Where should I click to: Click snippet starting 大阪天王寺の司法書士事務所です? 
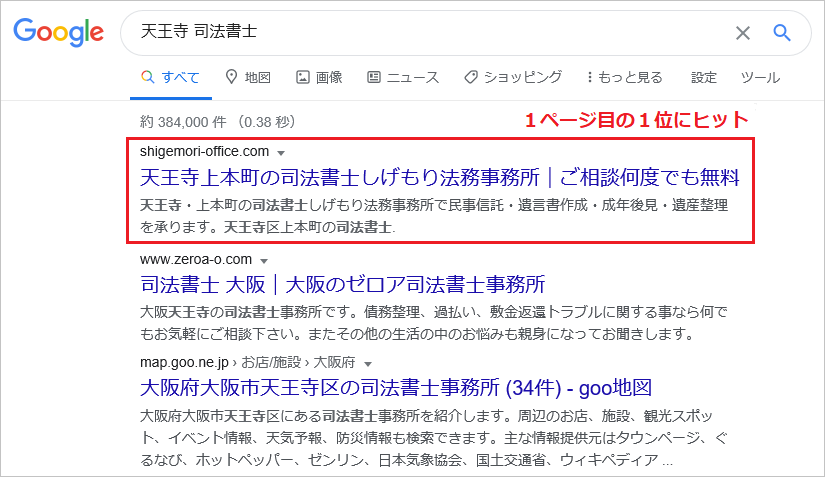click(434, 323)
